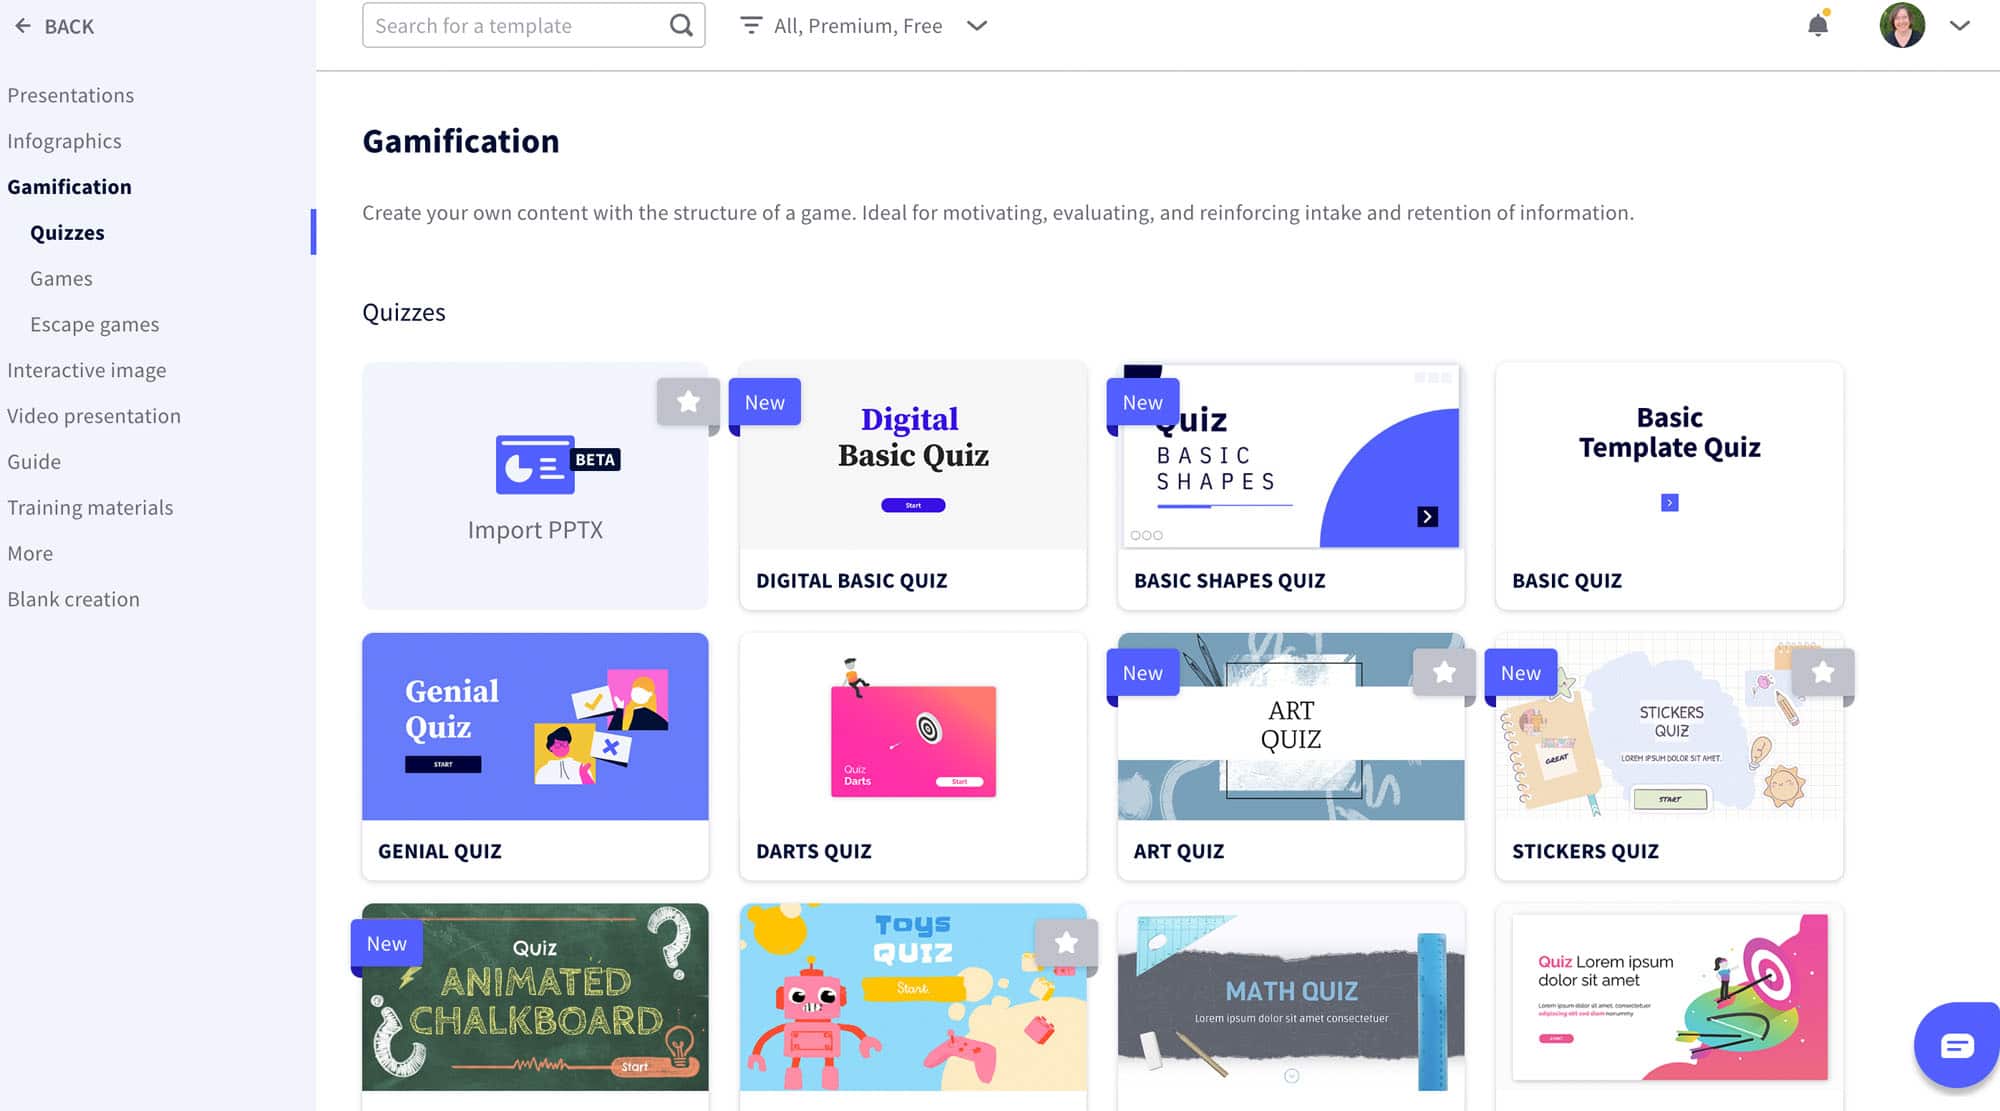Open the filter icon beside All, Premium, Free

[x=751, y=25]
